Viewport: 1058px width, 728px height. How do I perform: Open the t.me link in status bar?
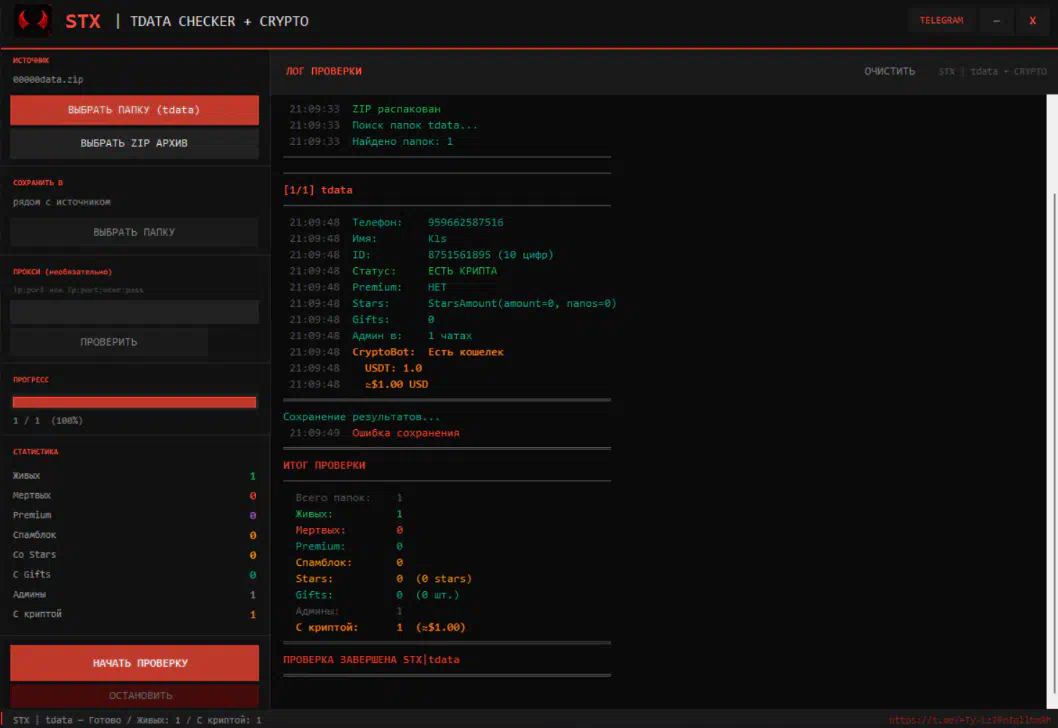(x=968, y=720)
